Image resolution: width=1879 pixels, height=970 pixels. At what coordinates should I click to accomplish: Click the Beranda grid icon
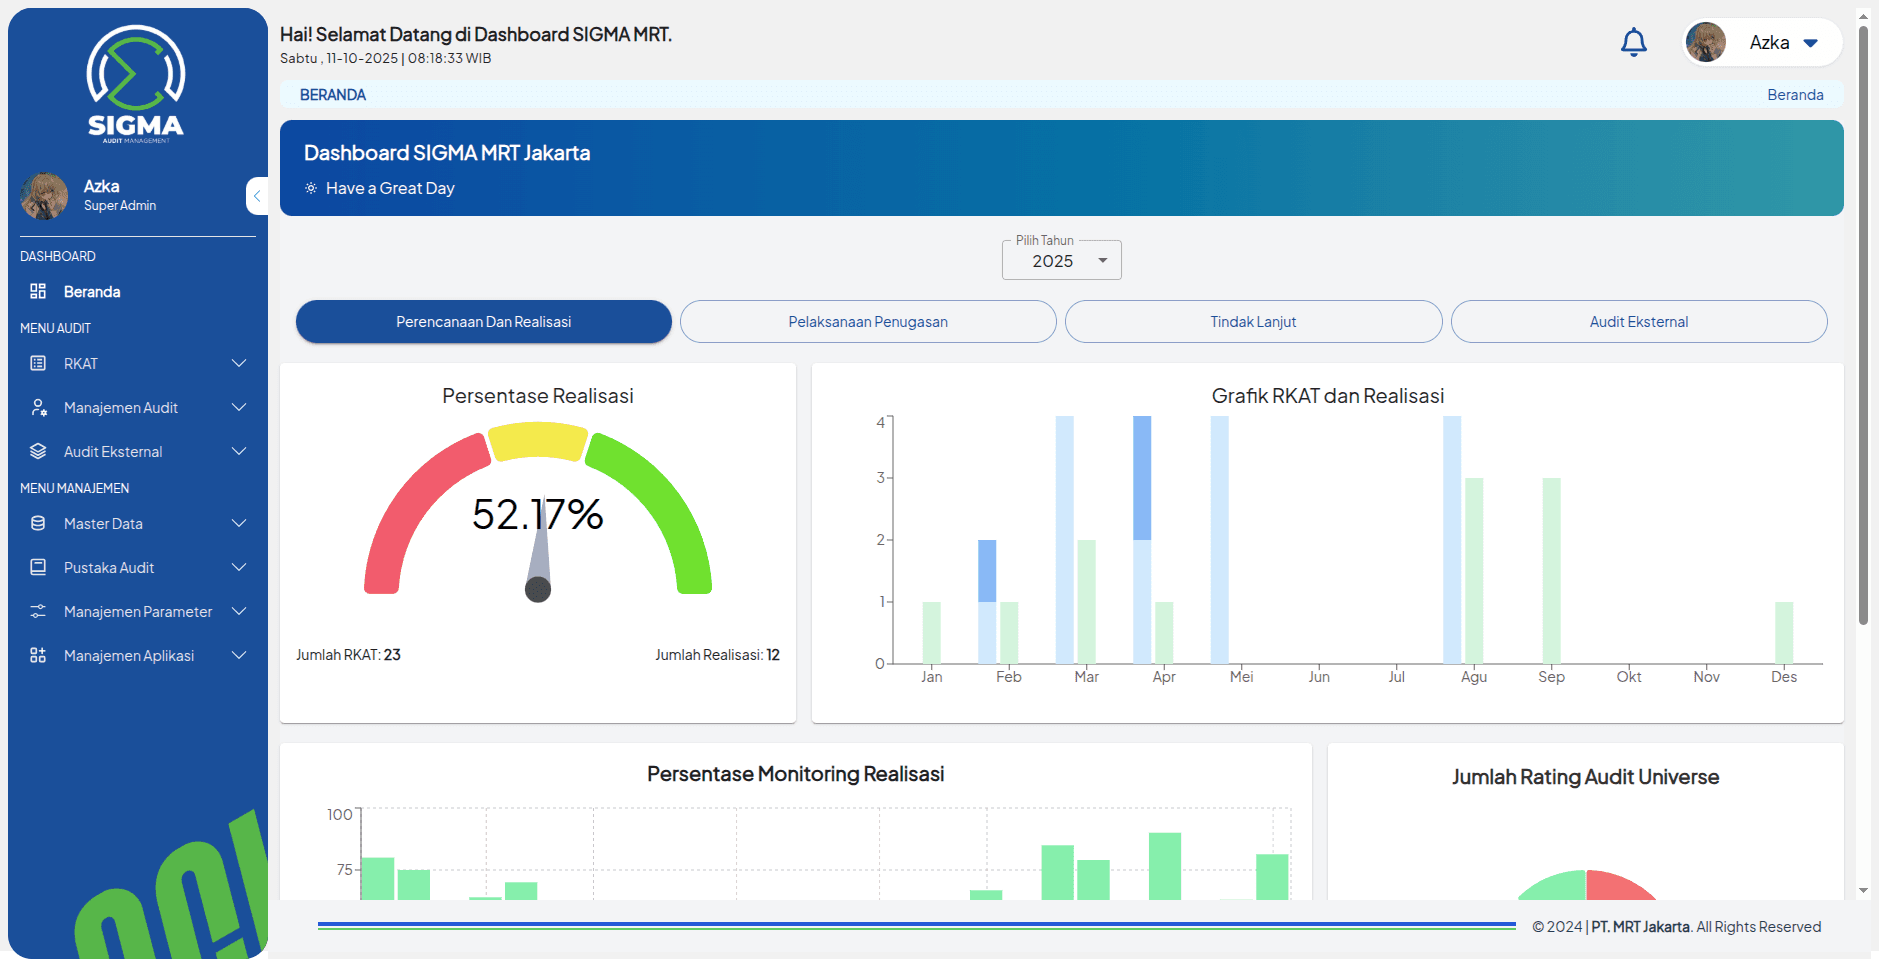[x=38, y=291]
